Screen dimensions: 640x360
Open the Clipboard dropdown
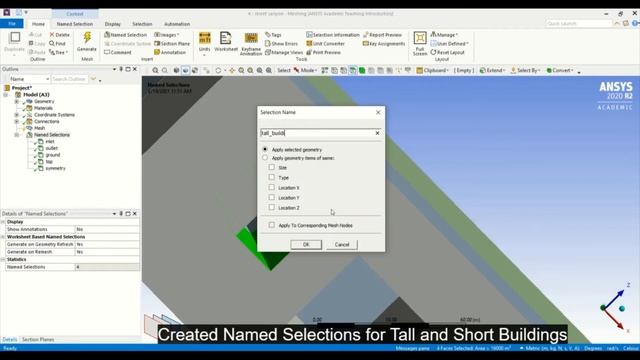(433, 70)
